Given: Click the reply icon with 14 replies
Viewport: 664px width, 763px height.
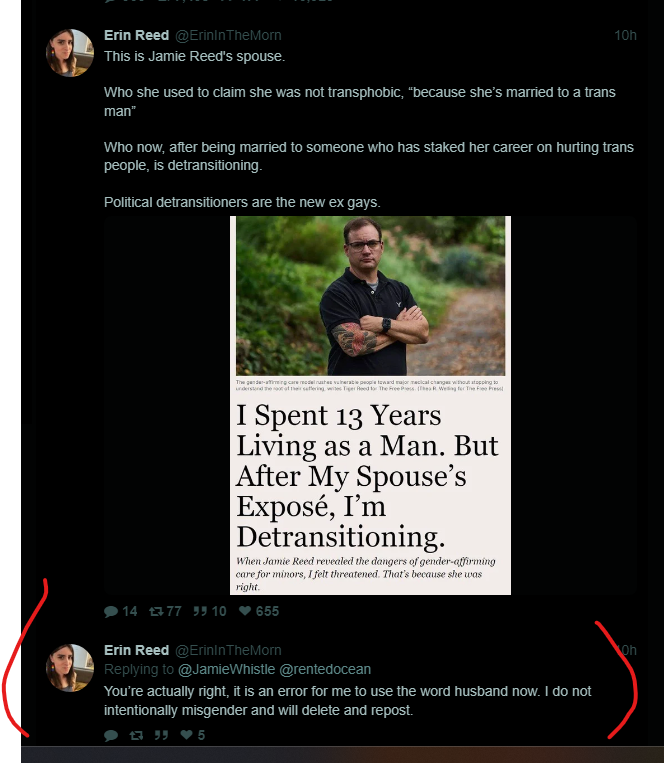Looking at the screenshot, I should [x=111, y=611].
